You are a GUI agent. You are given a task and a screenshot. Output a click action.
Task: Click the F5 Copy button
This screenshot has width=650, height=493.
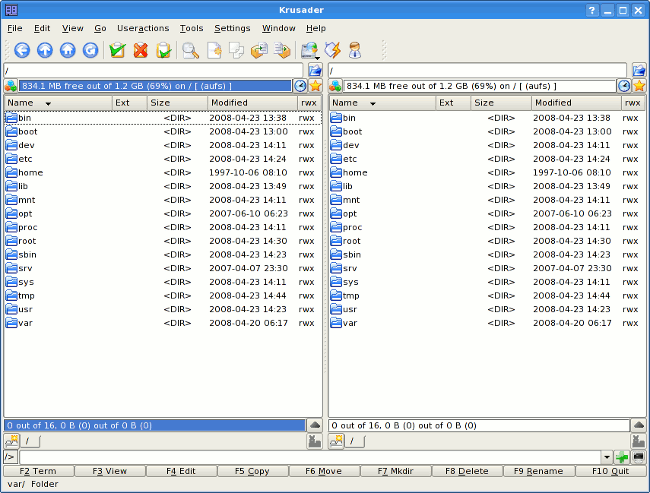point(252,471)
